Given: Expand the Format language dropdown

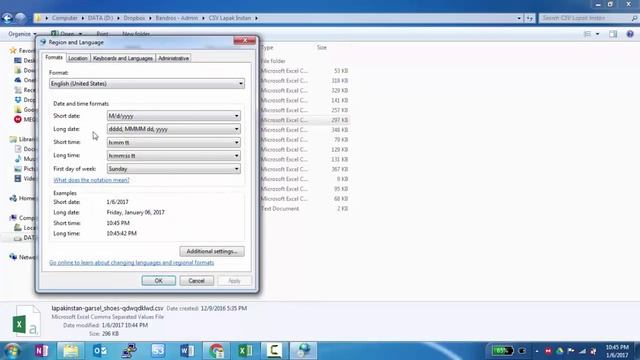Looking at the screenshot, I should coord(240,84).
